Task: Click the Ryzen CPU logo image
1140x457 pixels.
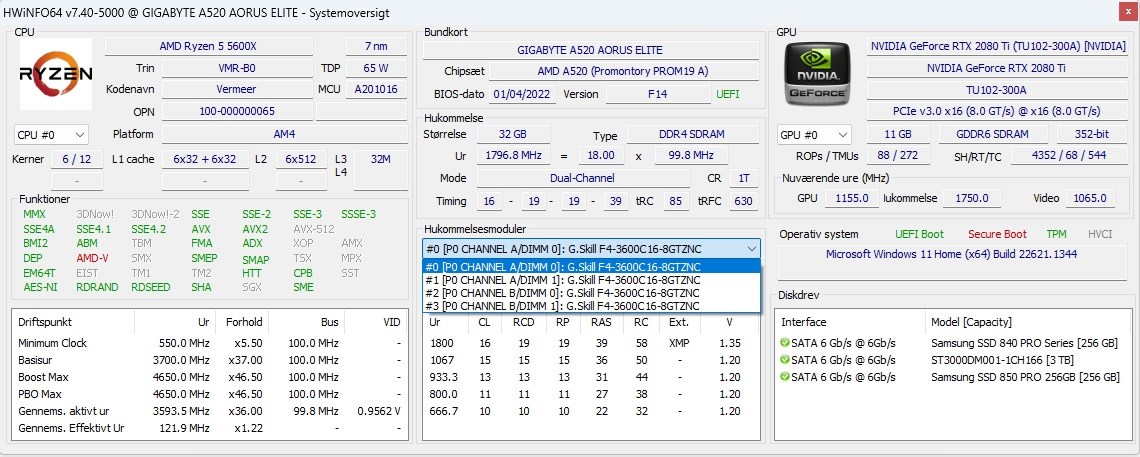Action: click(x=56, y=73)
